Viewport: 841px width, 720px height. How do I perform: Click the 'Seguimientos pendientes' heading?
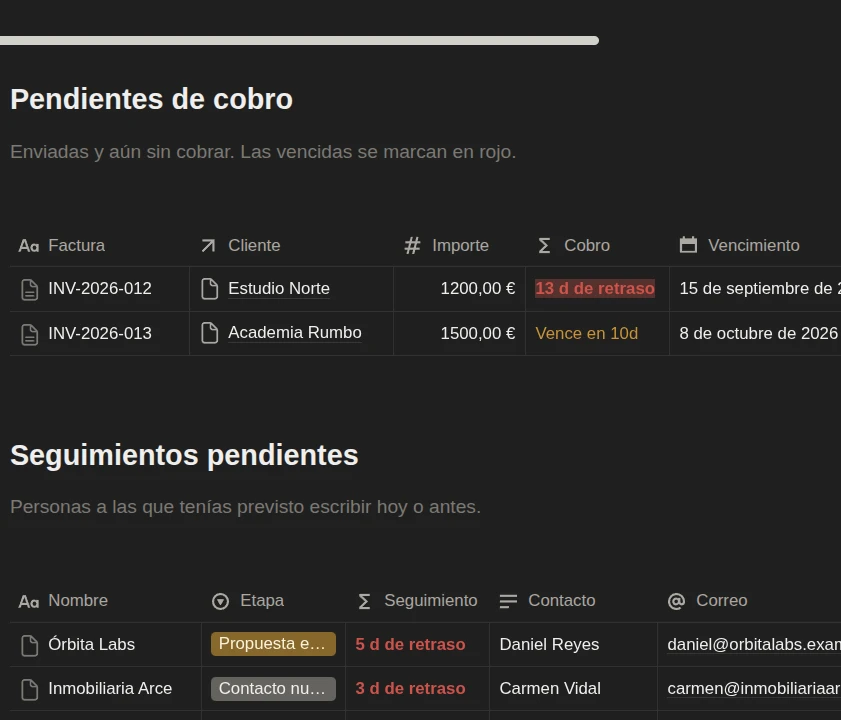click(x=184, y=455)
